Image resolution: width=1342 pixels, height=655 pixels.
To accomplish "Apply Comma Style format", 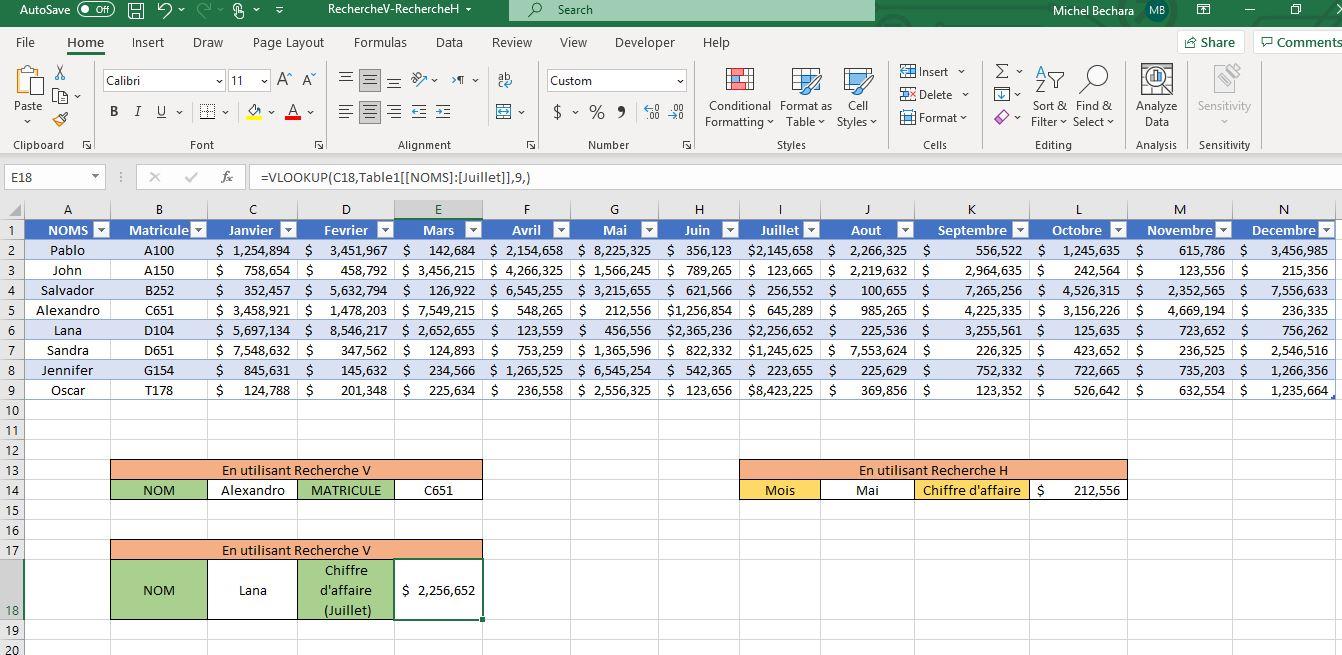I will coord(621,112).
